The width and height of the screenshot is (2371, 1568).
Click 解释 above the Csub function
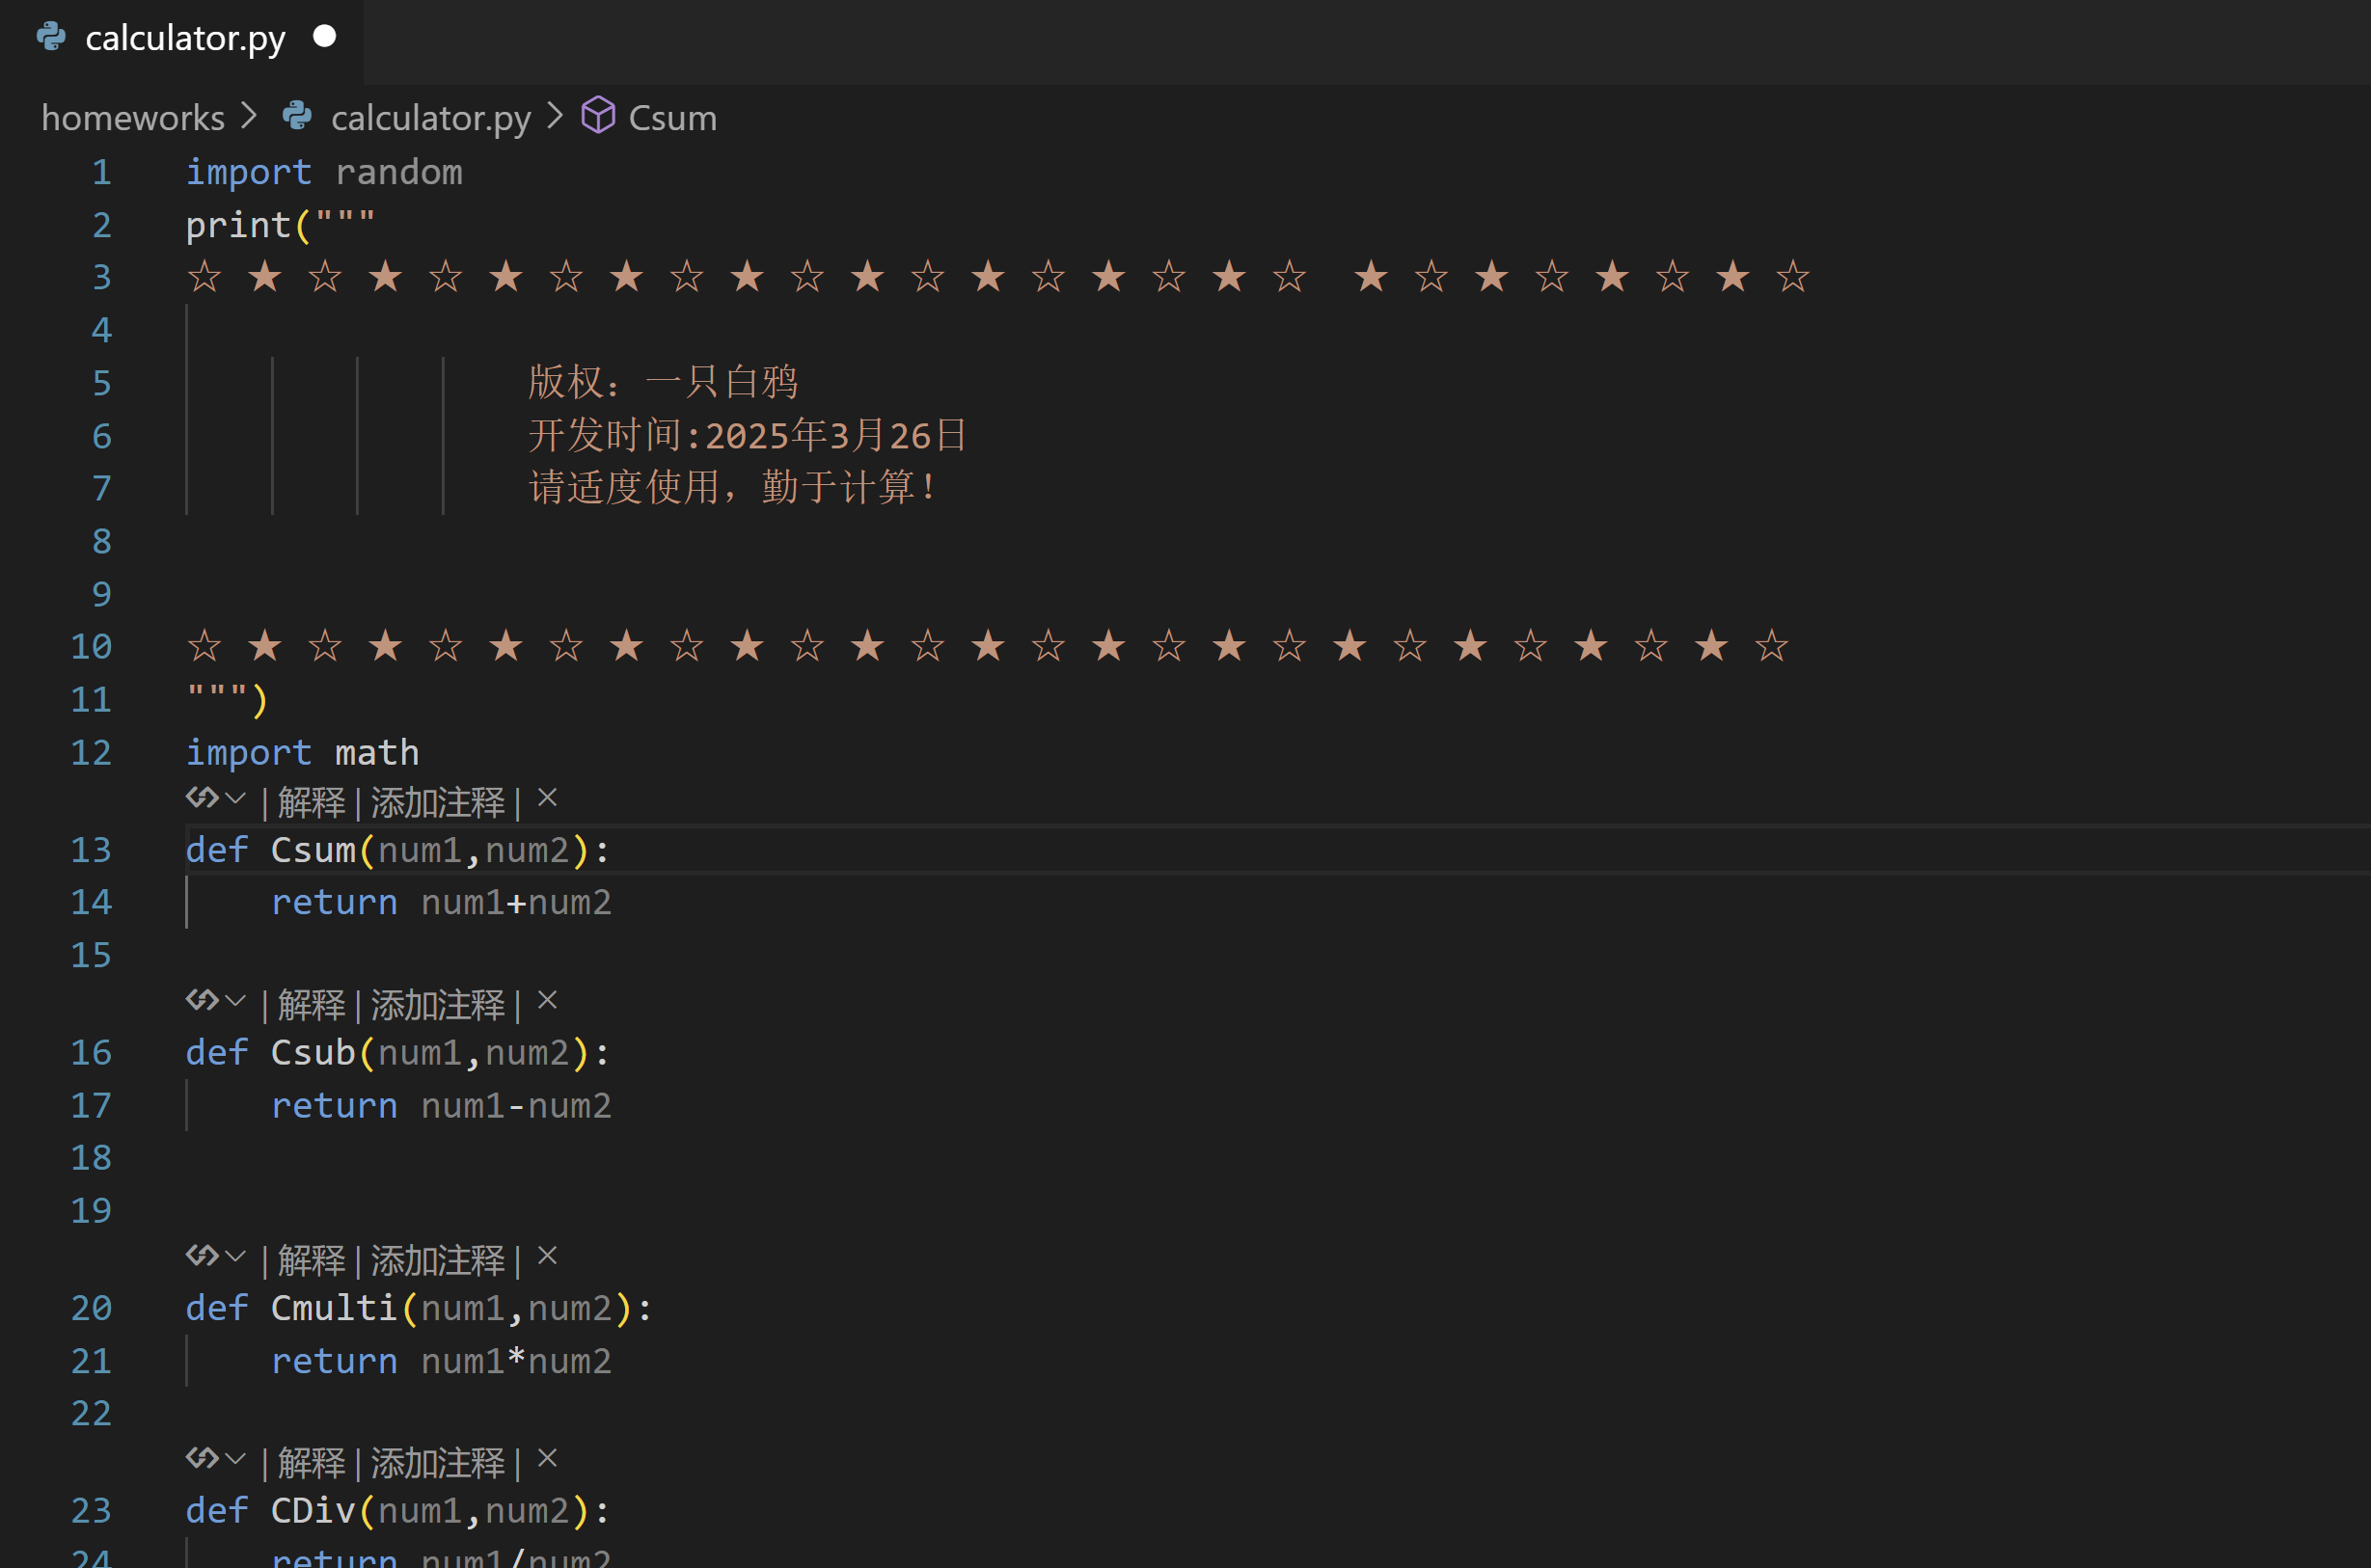pyautogui.click(x=311, y=1005)
